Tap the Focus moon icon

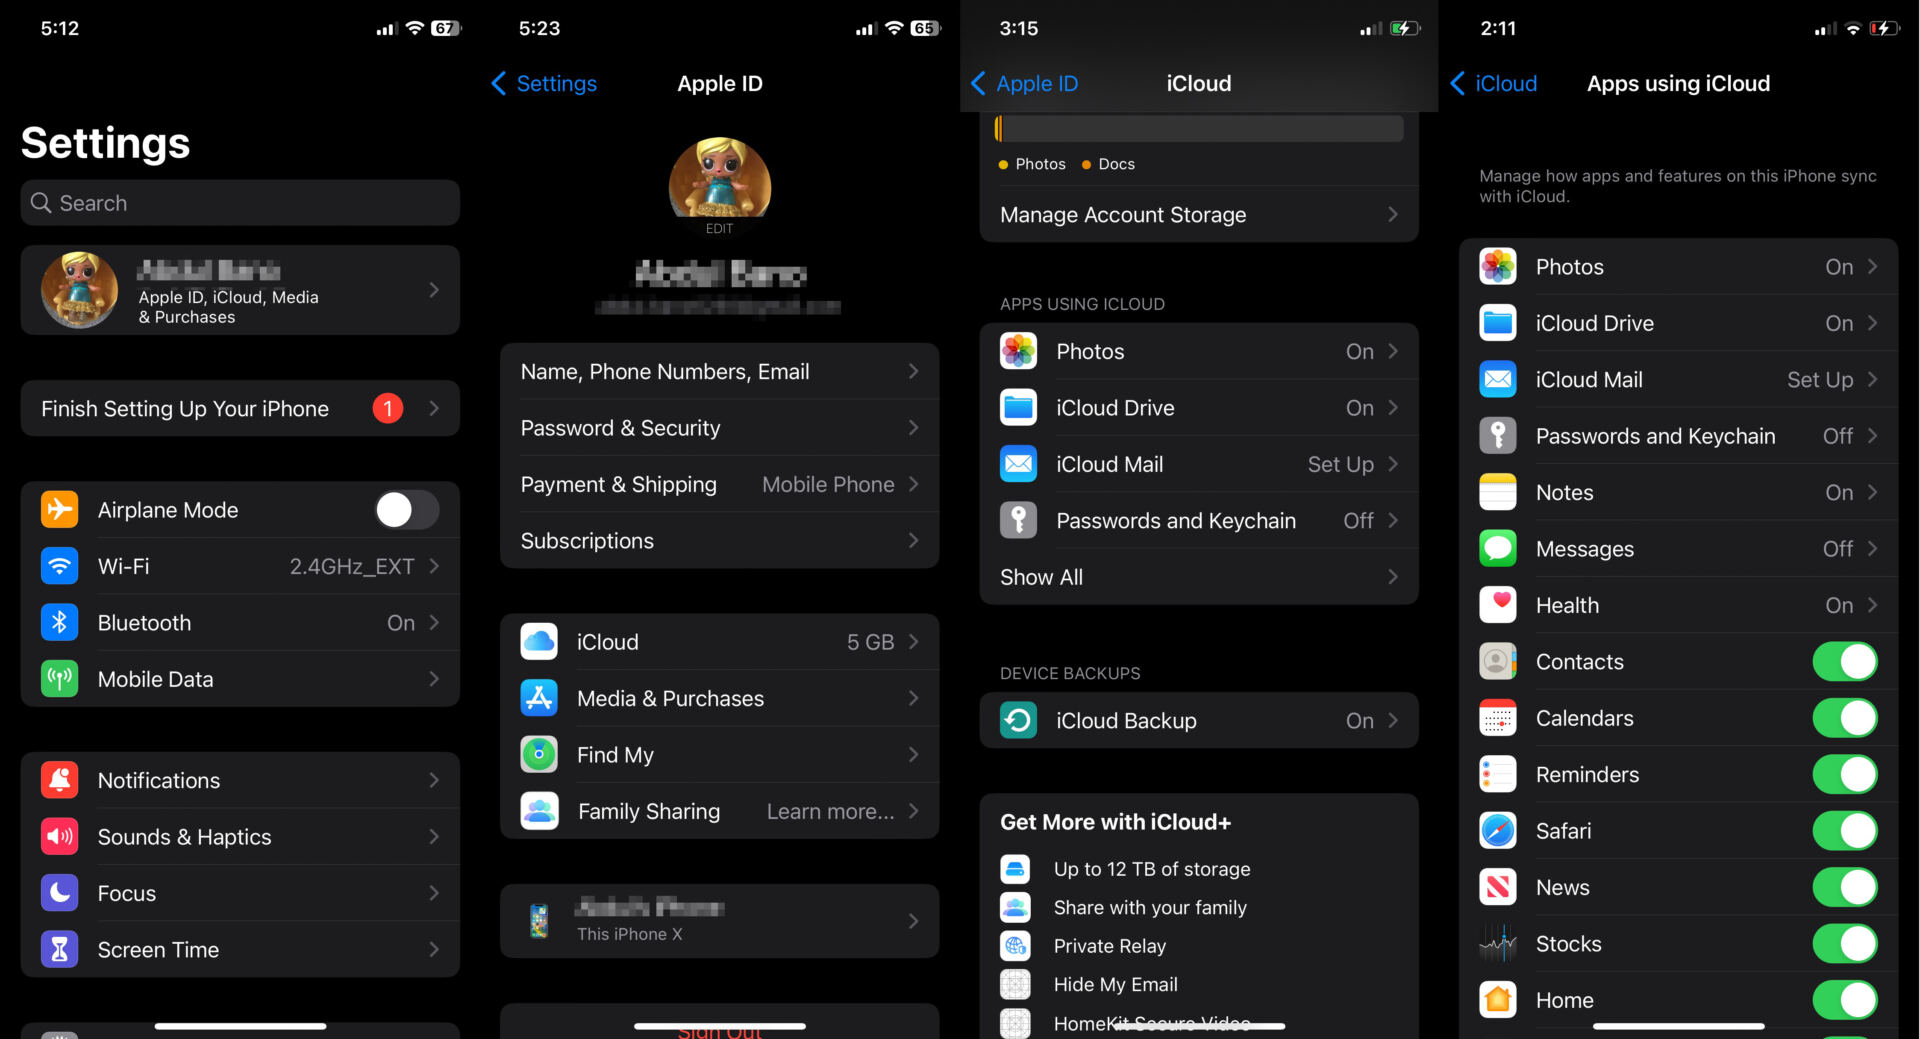click(59, 893)
